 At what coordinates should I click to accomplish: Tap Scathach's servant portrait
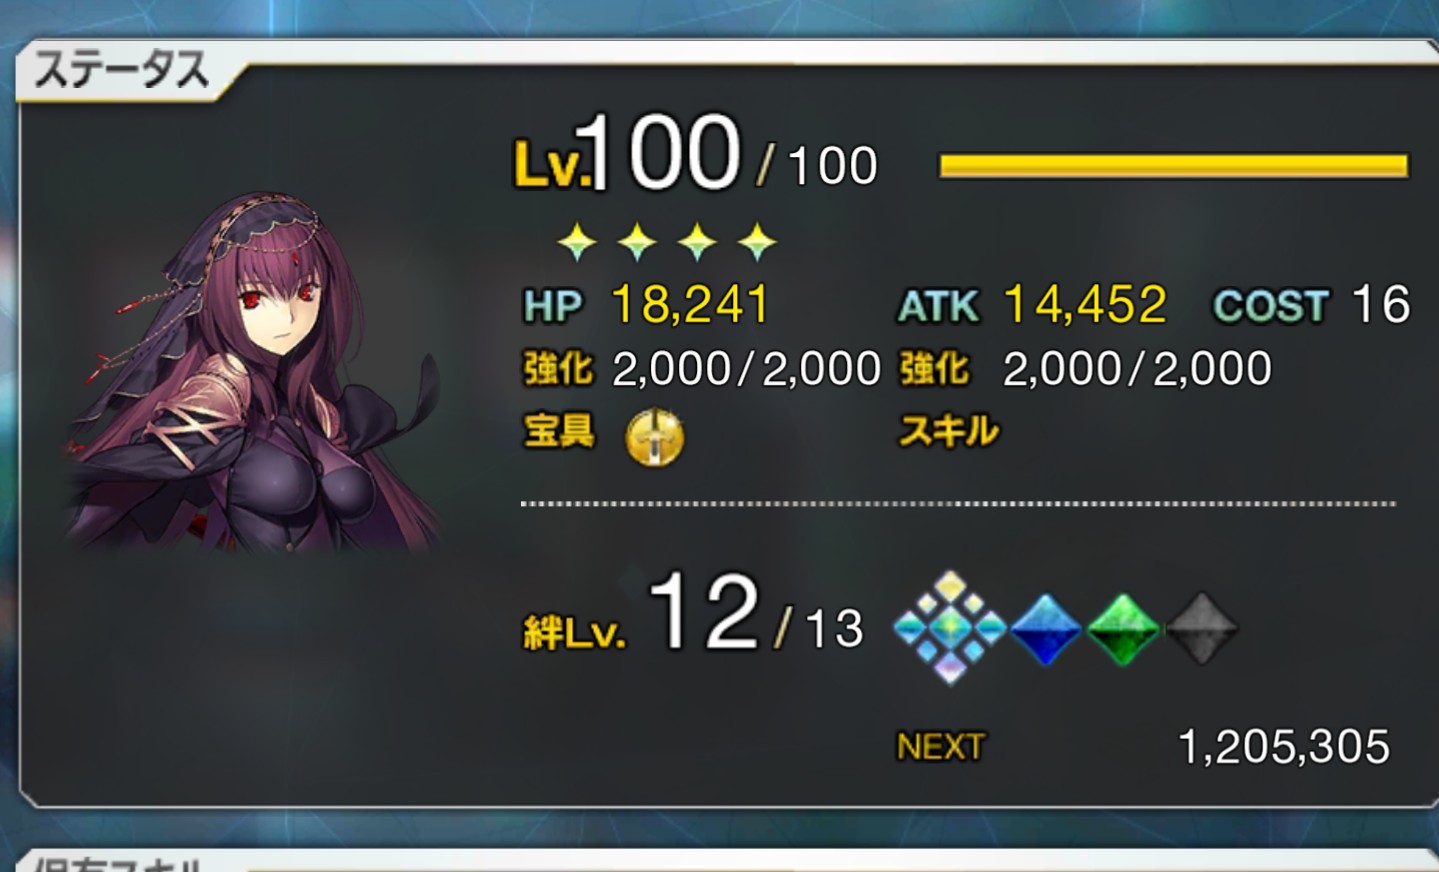[254, 372]
